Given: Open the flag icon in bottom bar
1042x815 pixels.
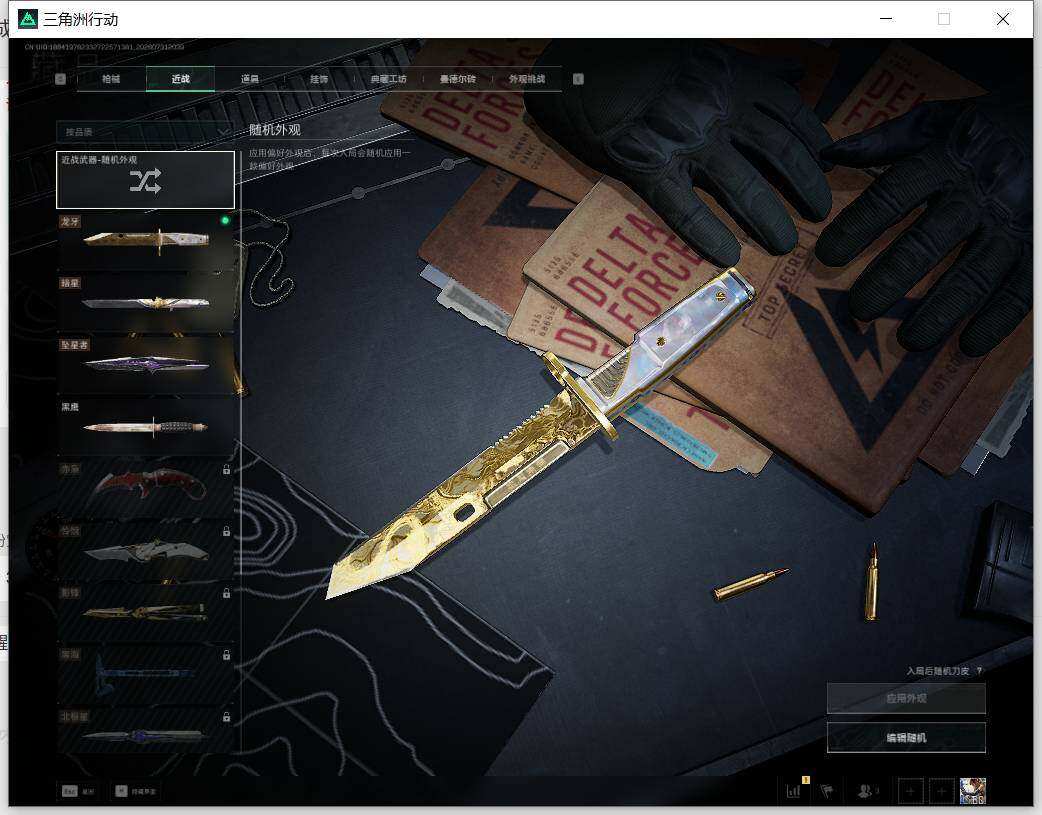Looking at the screenshot, I should 827,790.
